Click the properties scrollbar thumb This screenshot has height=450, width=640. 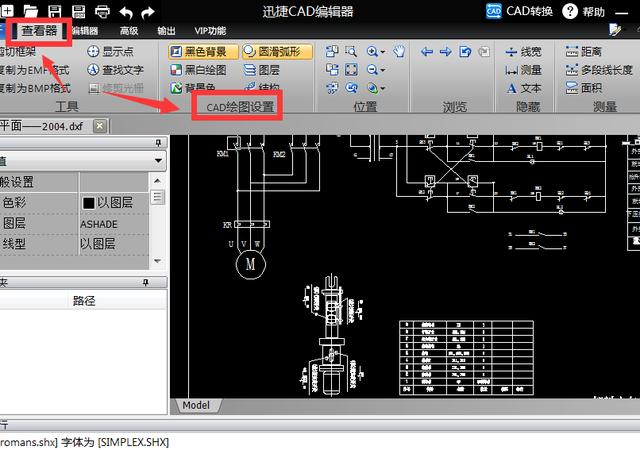158,197
